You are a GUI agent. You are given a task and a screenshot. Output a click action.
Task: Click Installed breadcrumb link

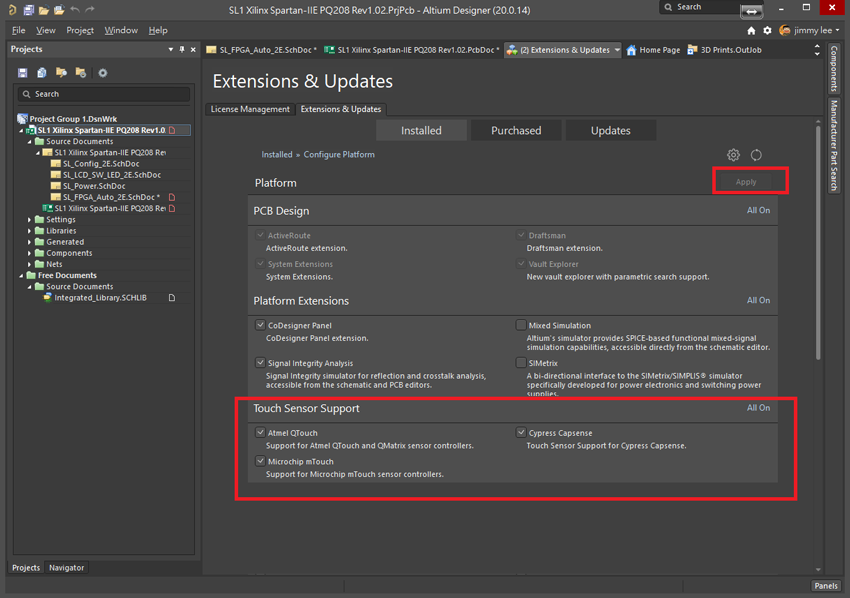point(276,155)
